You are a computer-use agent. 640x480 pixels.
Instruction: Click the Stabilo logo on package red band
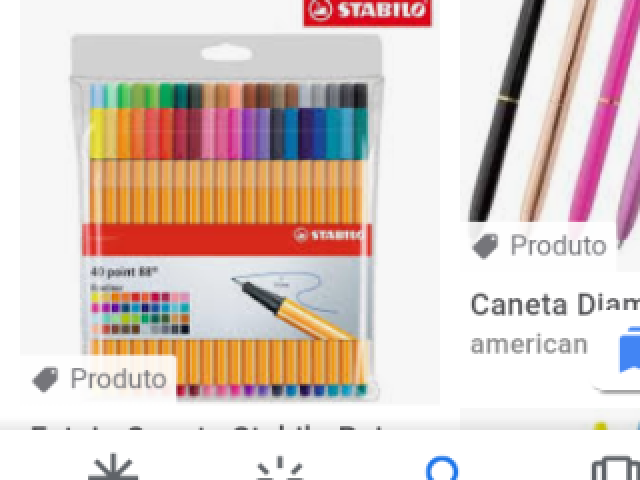(328, 236)
